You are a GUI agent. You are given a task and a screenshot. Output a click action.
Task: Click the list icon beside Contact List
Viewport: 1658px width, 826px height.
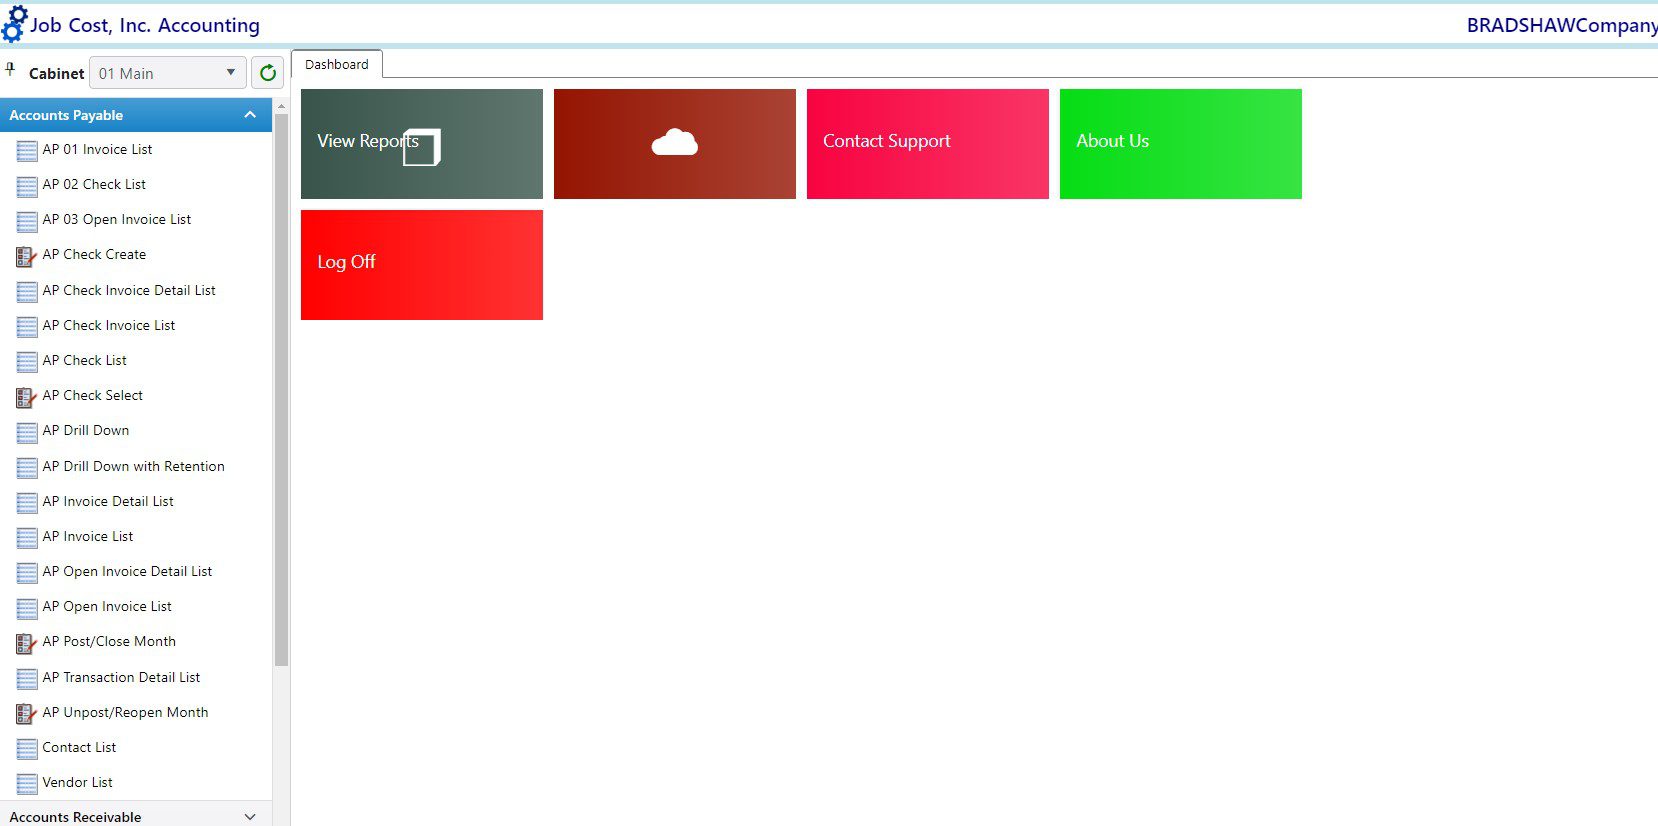click(27, 749)
